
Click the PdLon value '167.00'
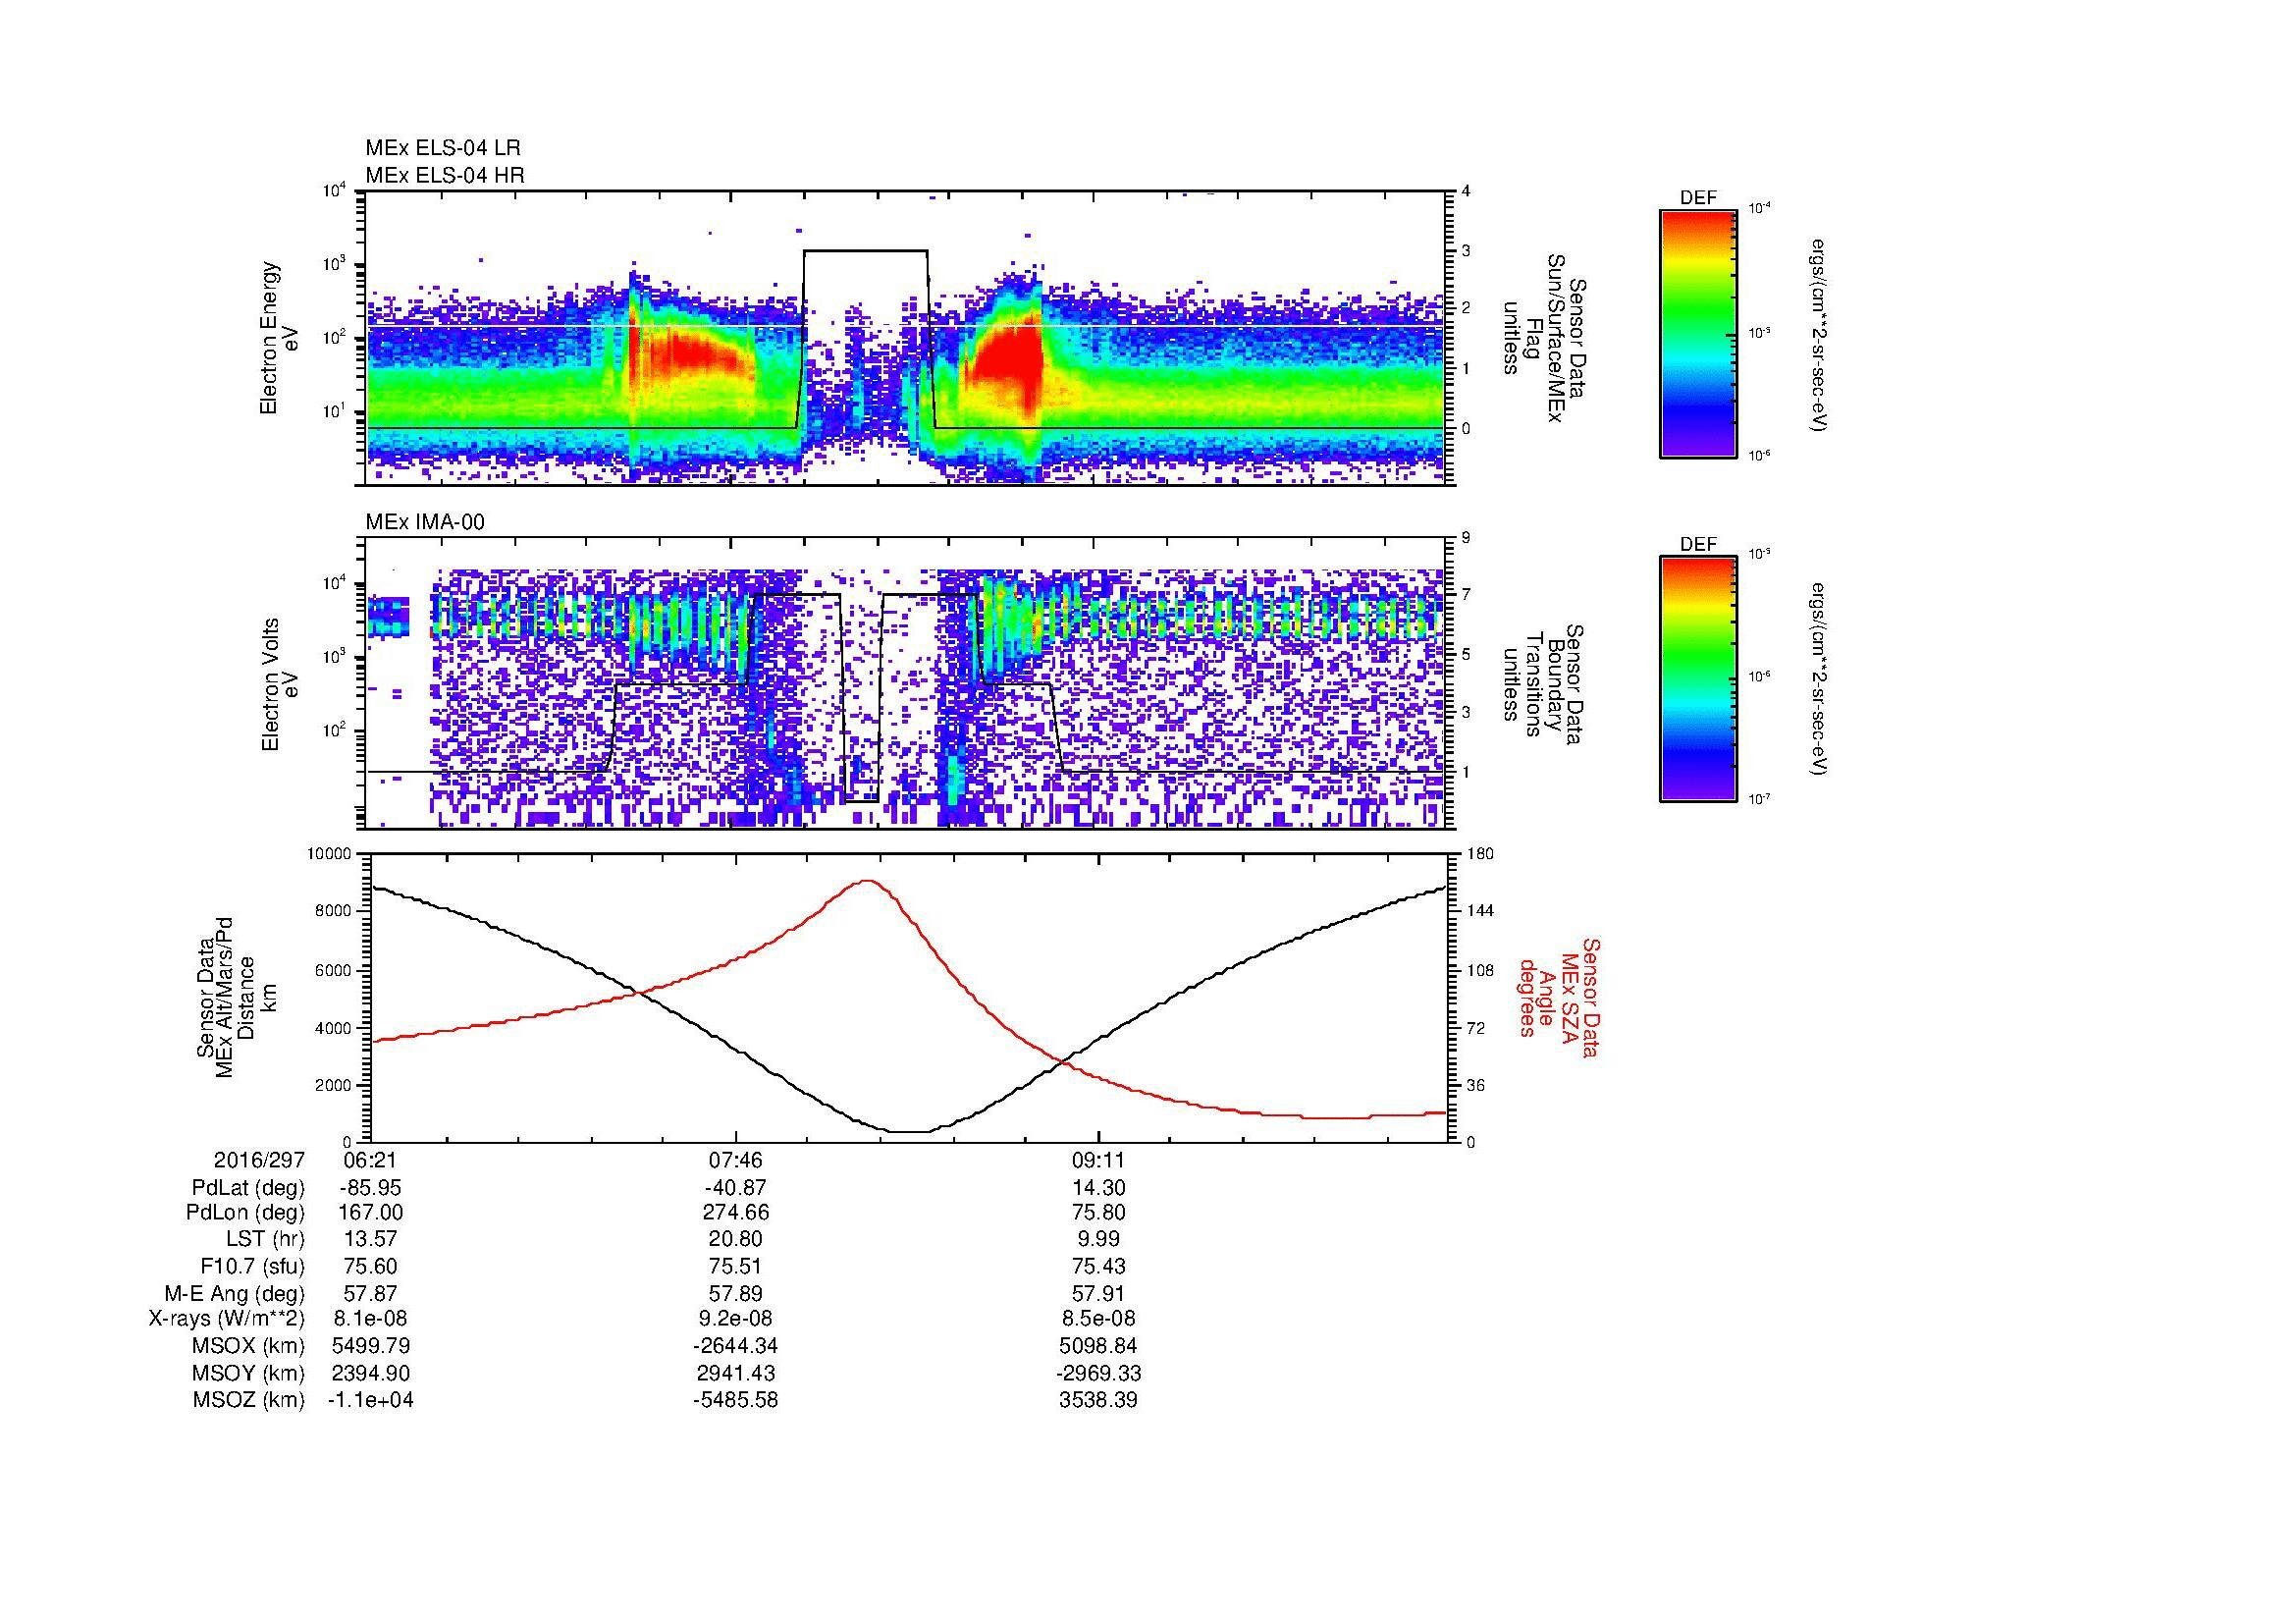371,1213
